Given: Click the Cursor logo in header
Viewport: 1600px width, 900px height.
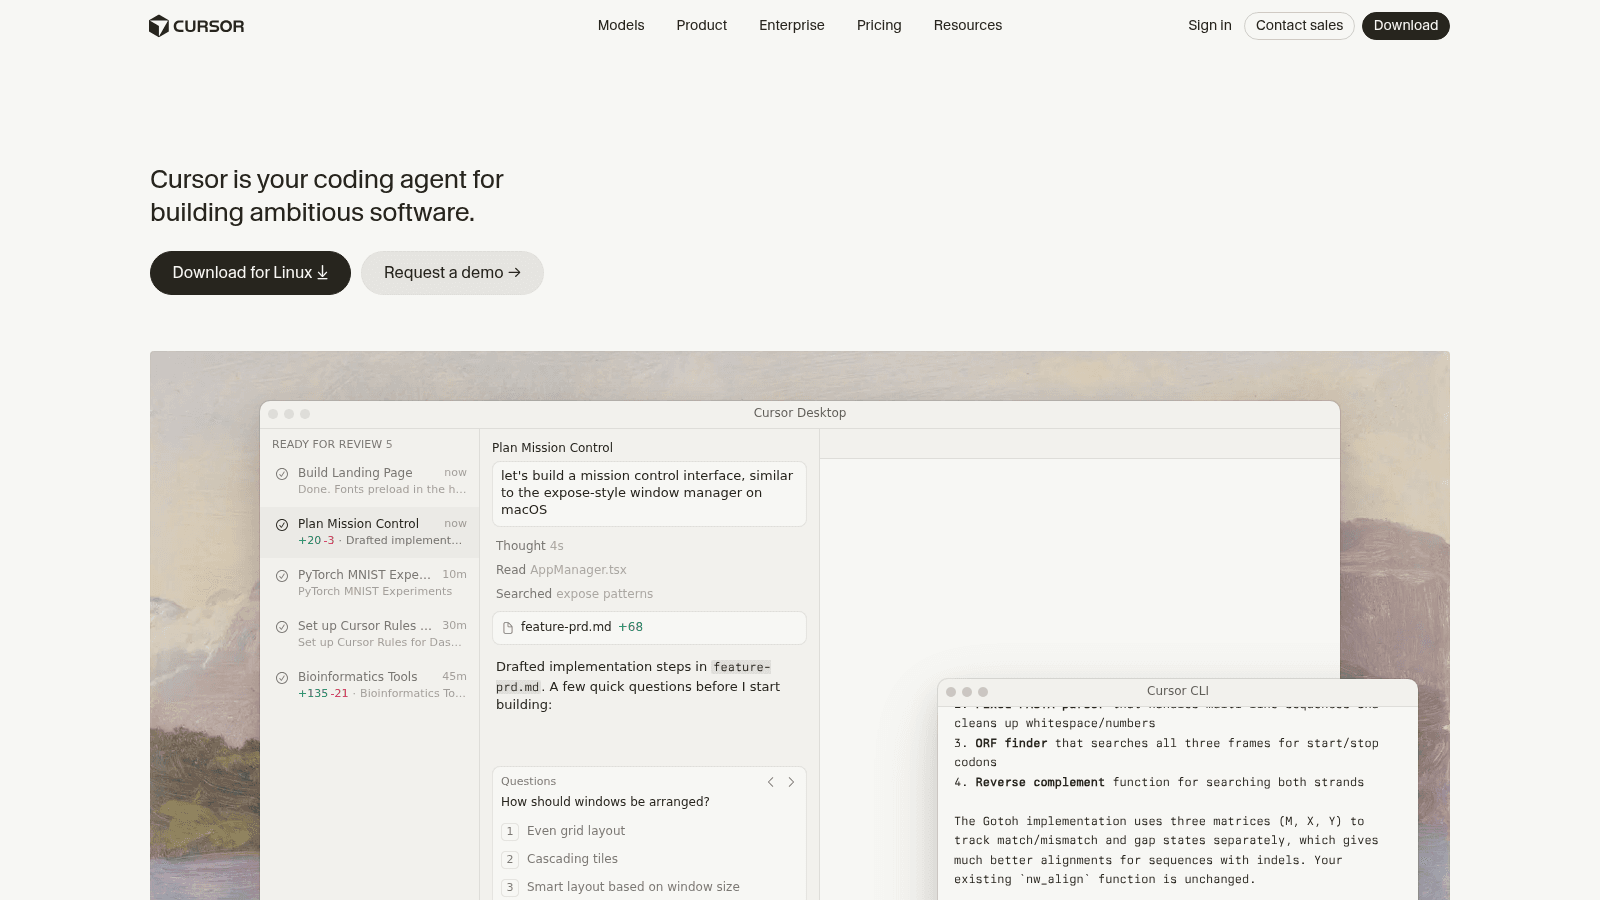Looking at the screenshot, I should tap(196, 26).
